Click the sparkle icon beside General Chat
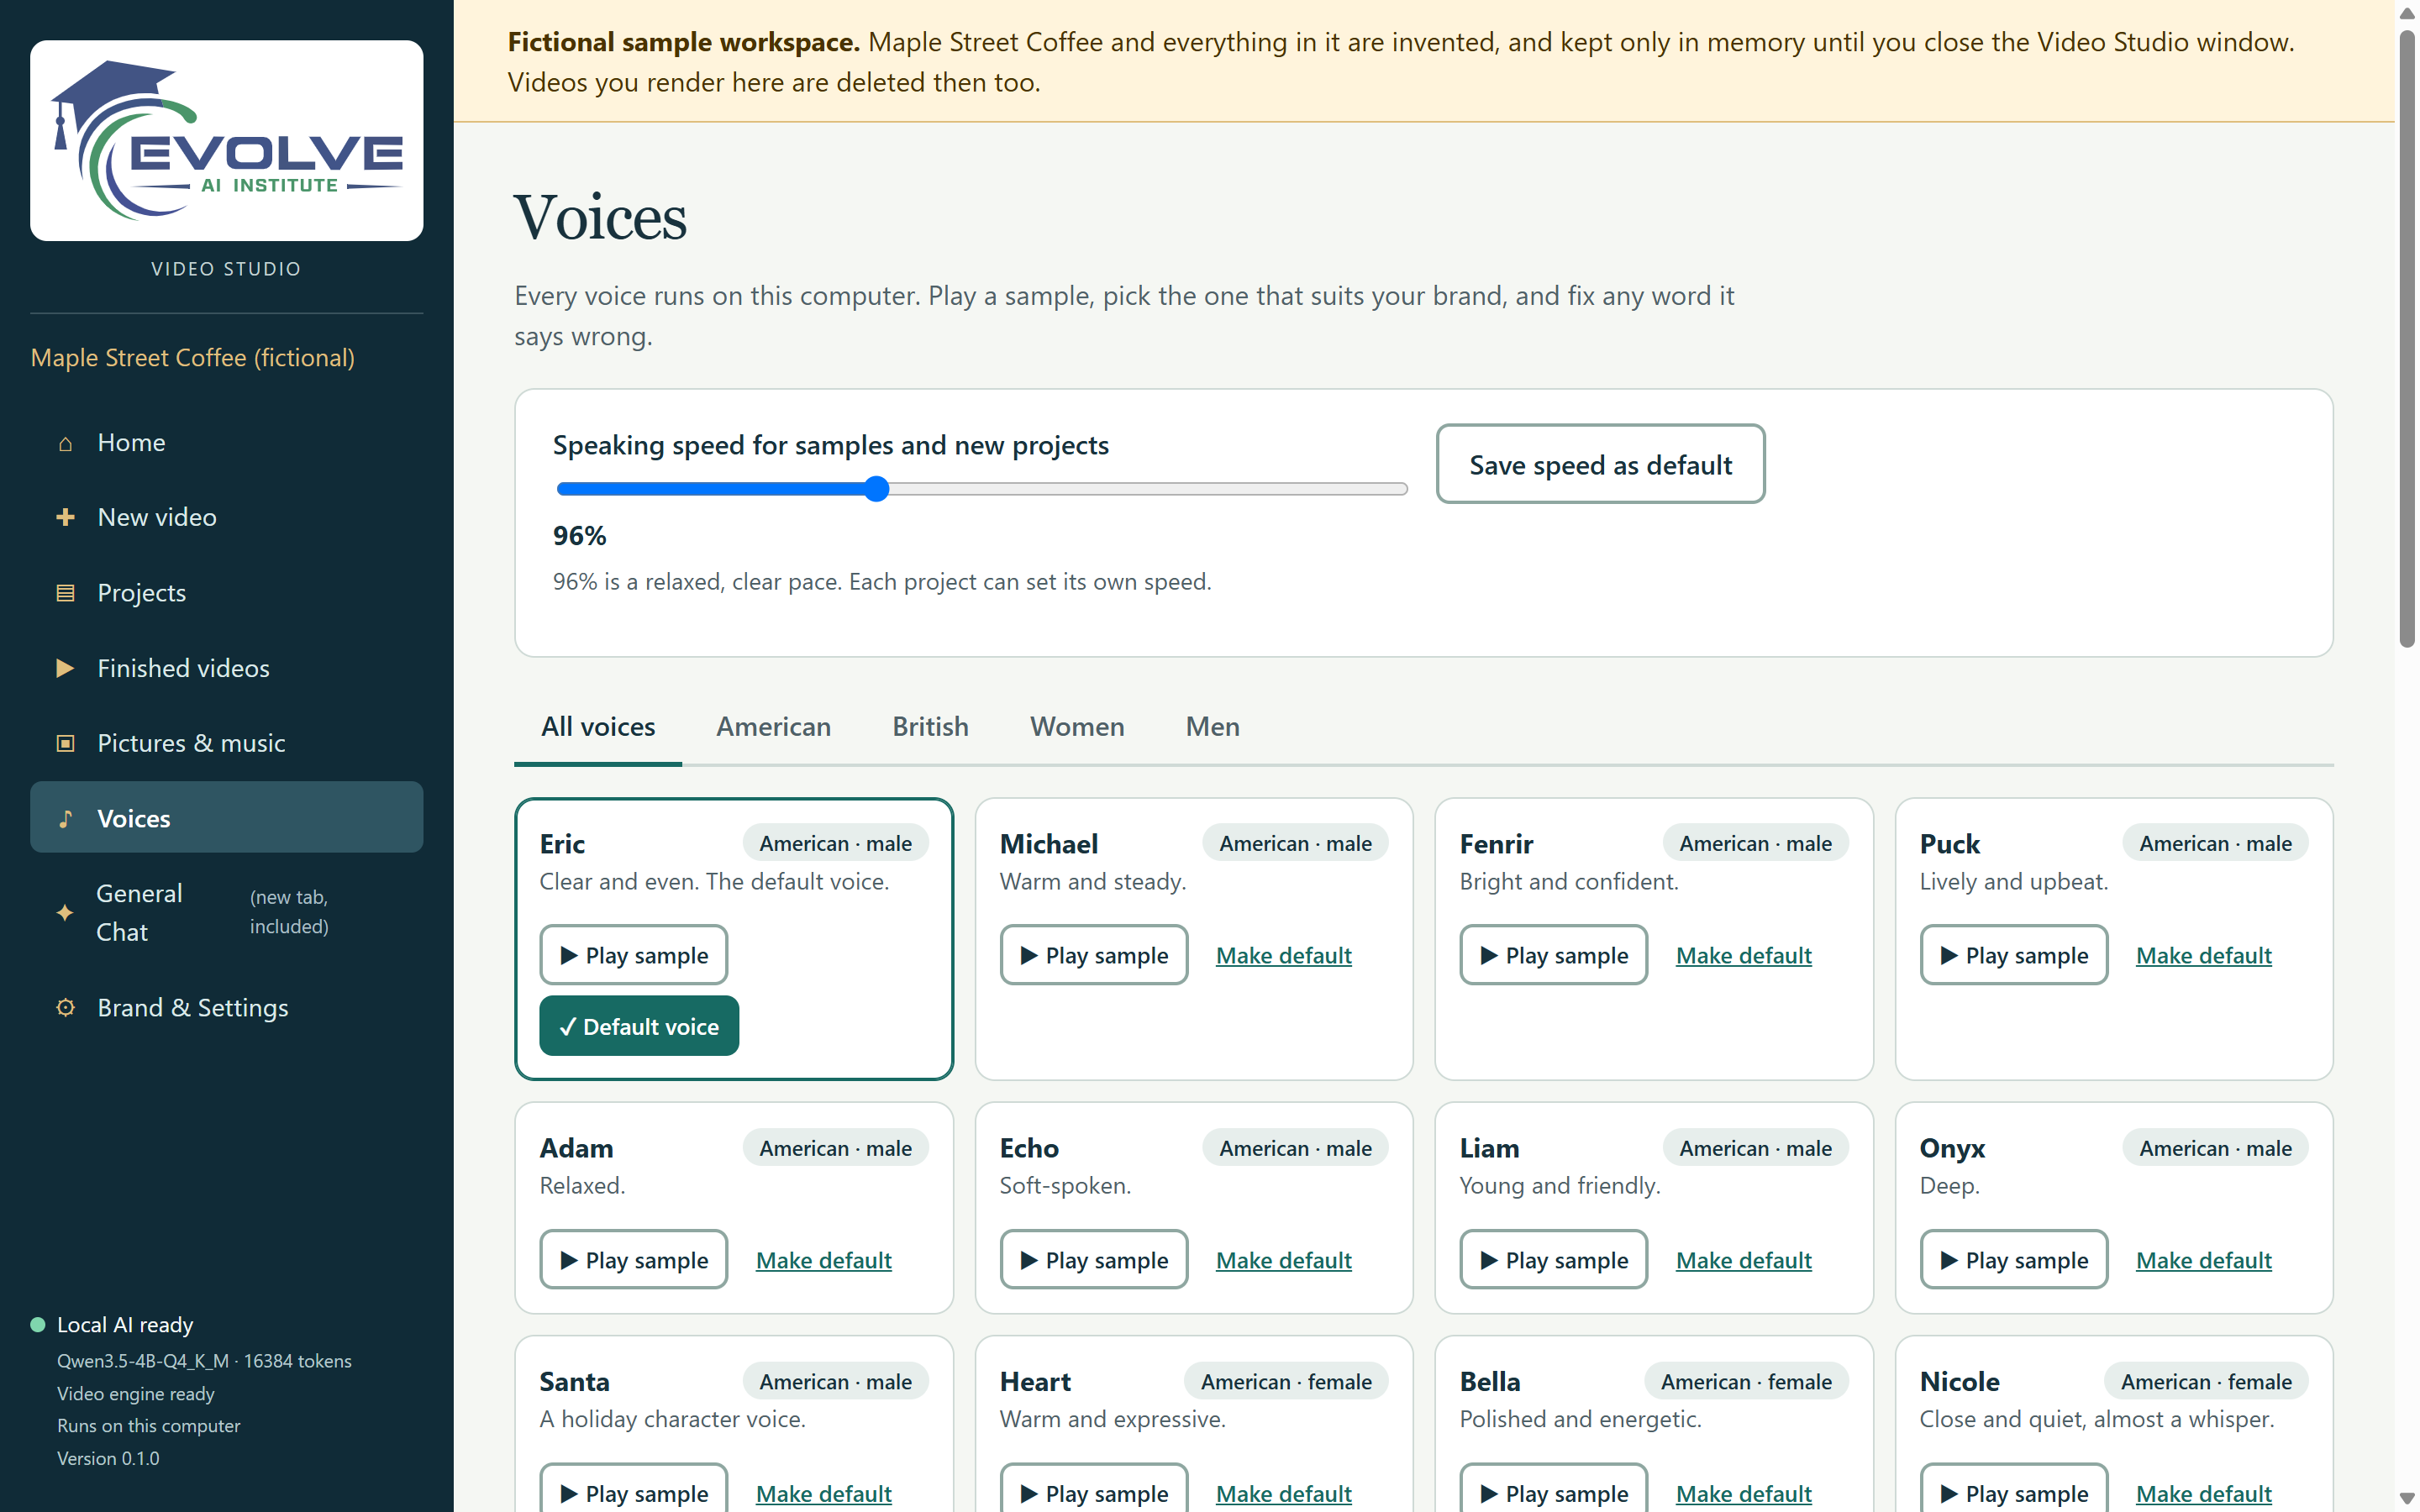This screenshot has width=2420, height=1512. coord(65,912)
